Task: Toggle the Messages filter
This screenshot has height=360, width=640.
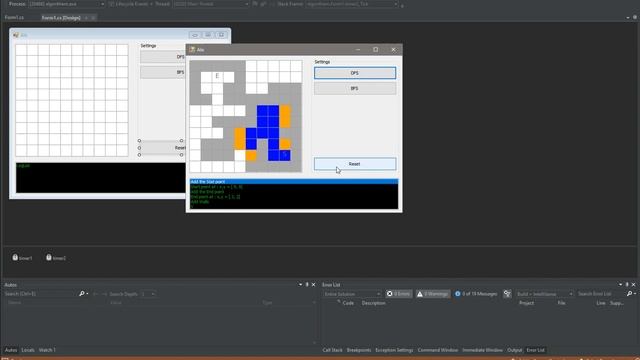Action: pos(476,294)
